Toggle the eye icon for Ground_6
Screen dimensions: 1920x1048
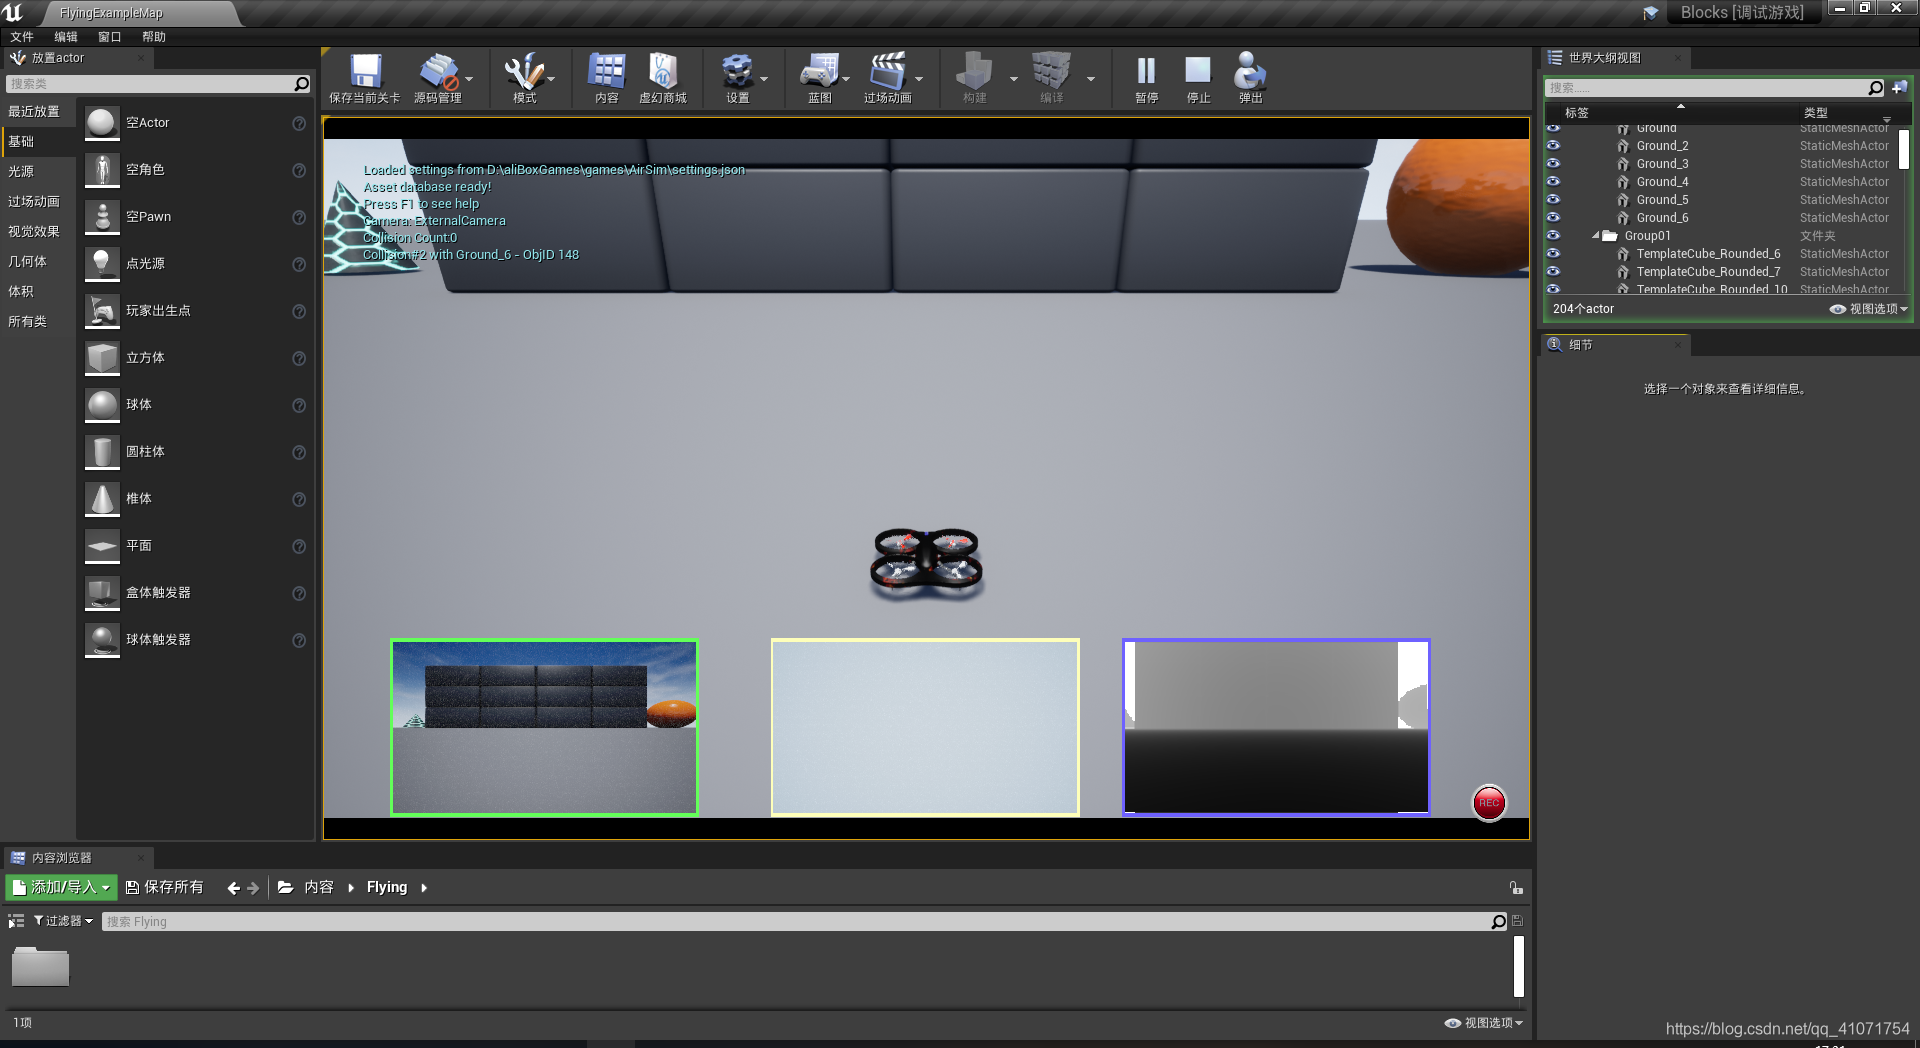coord(1553,217)
